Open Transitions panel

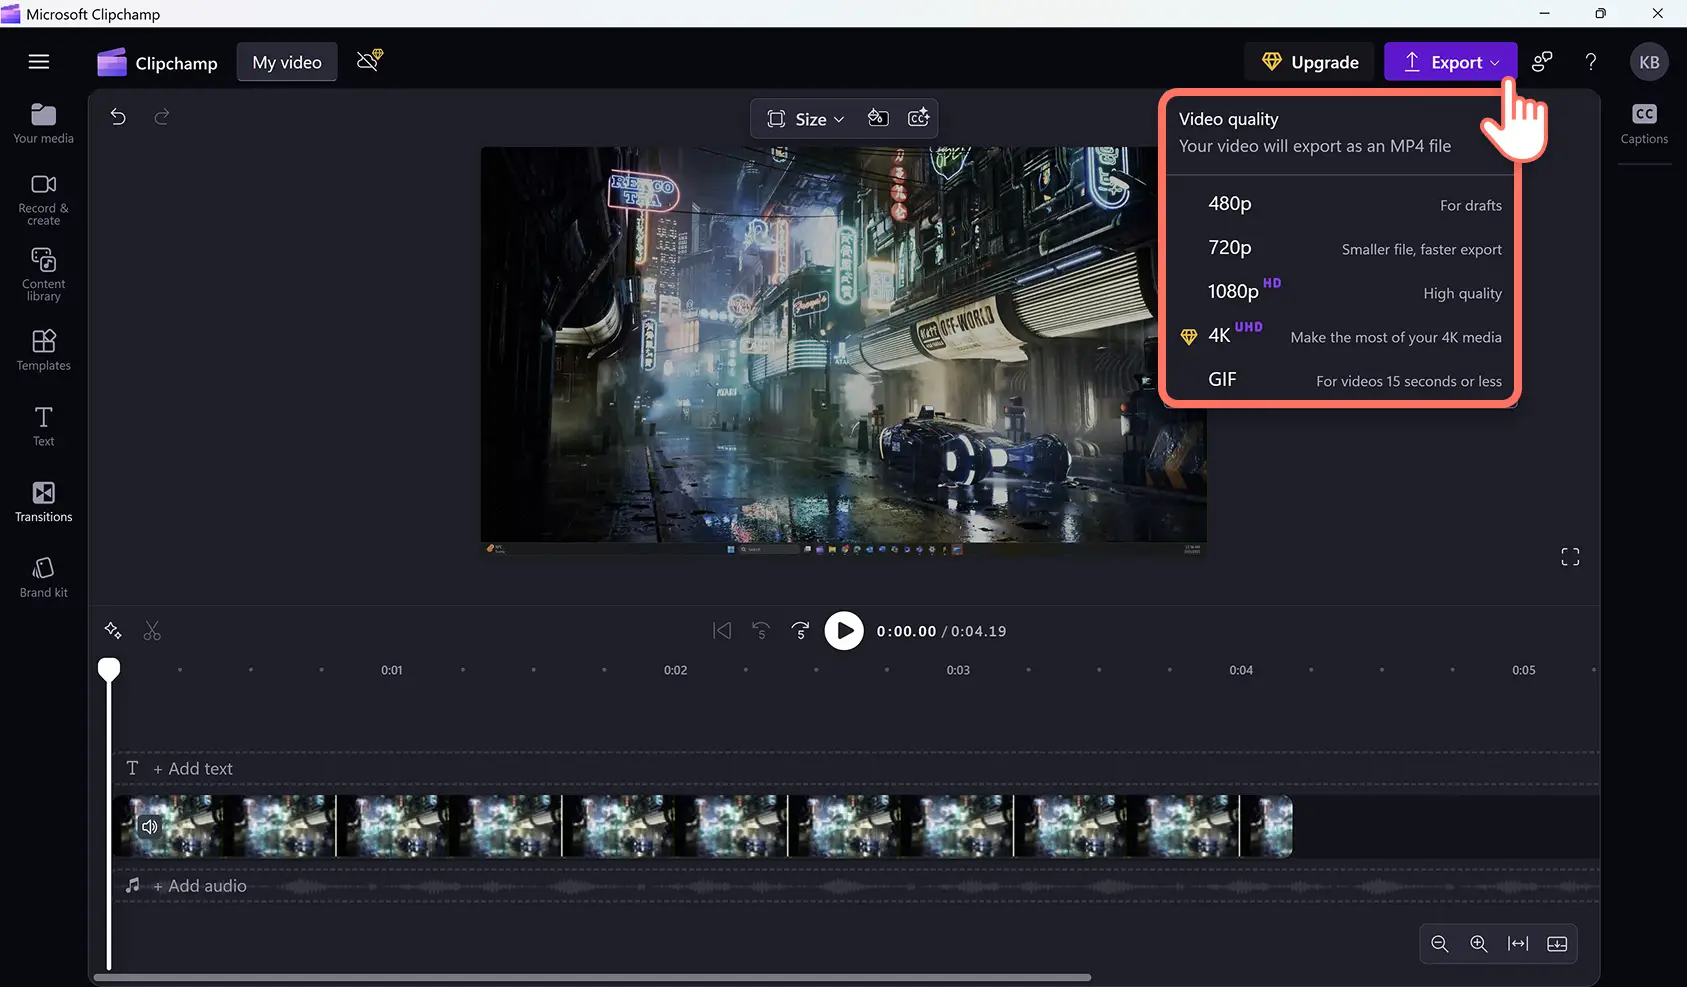(x=43, y=502)
